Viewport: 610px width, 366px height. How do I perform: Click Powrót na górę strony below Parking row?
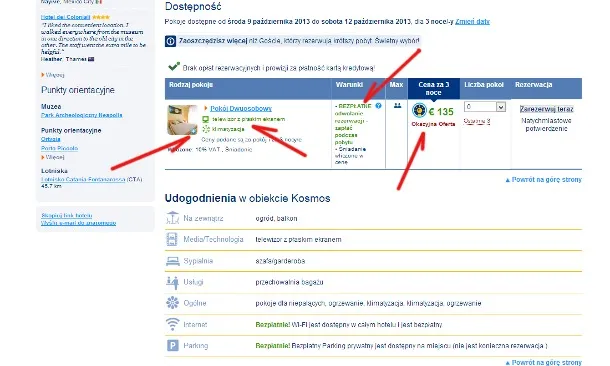(x=543, y=362)
